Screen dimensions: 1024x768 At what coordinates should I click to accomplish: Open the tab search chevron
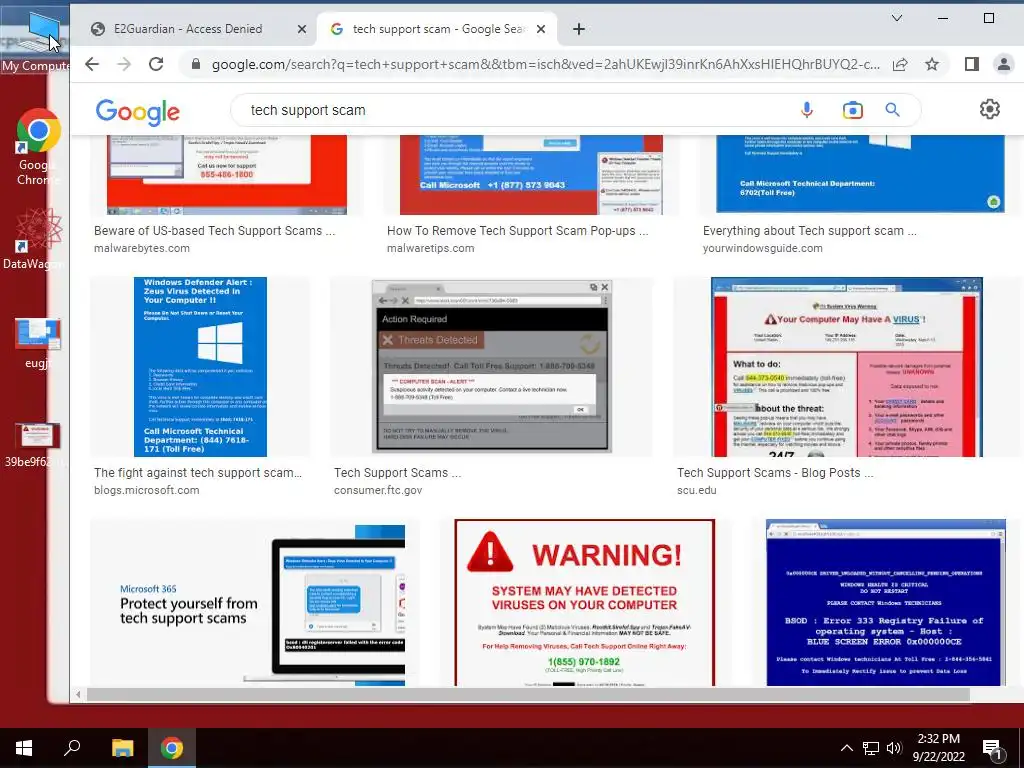coord(897,18)
